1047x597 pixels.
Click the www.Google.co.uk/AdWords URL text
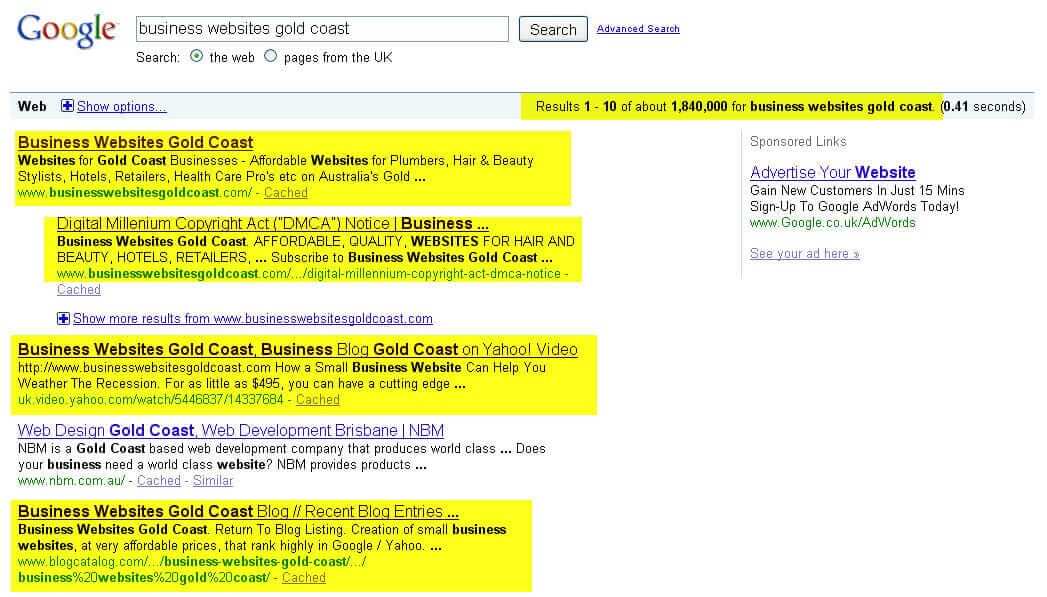[833, 222]
